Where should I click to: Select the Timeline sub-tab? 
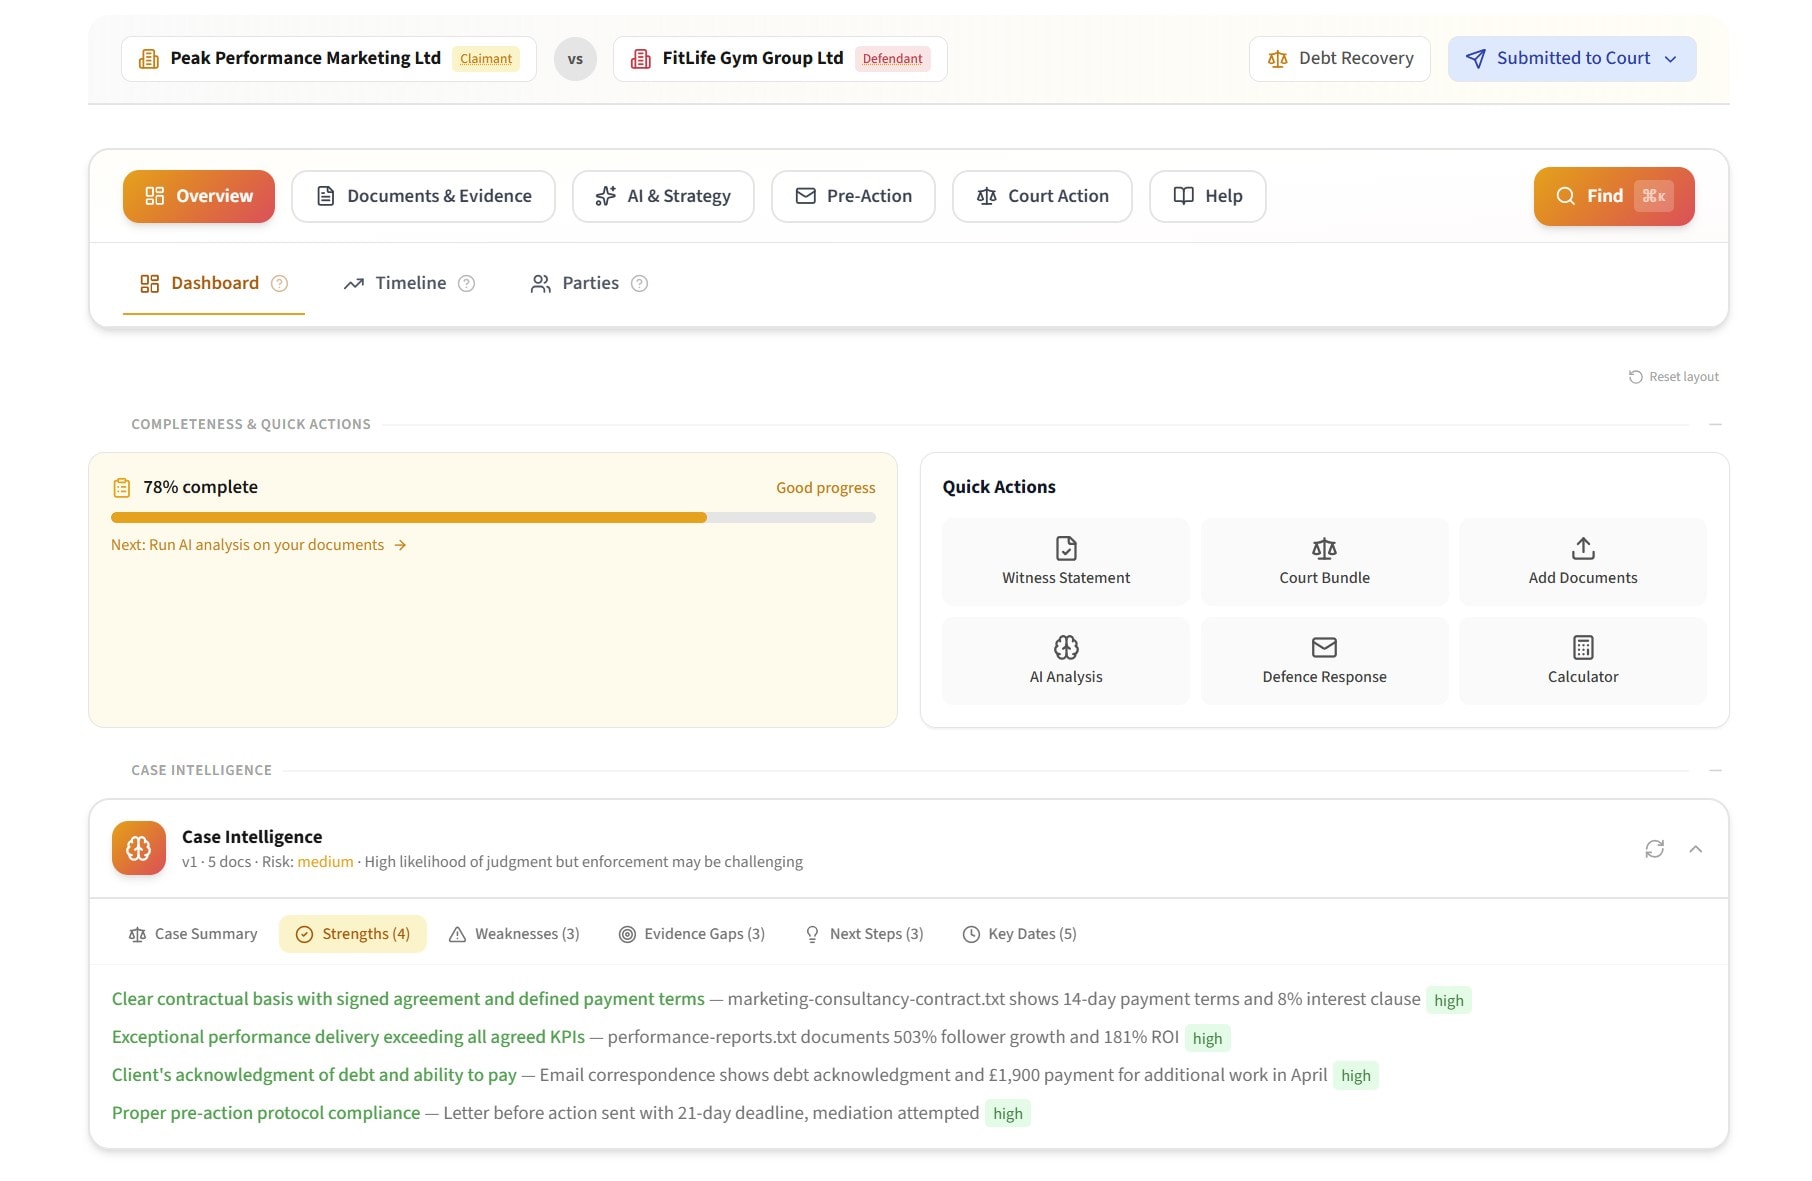coord(408,283)
